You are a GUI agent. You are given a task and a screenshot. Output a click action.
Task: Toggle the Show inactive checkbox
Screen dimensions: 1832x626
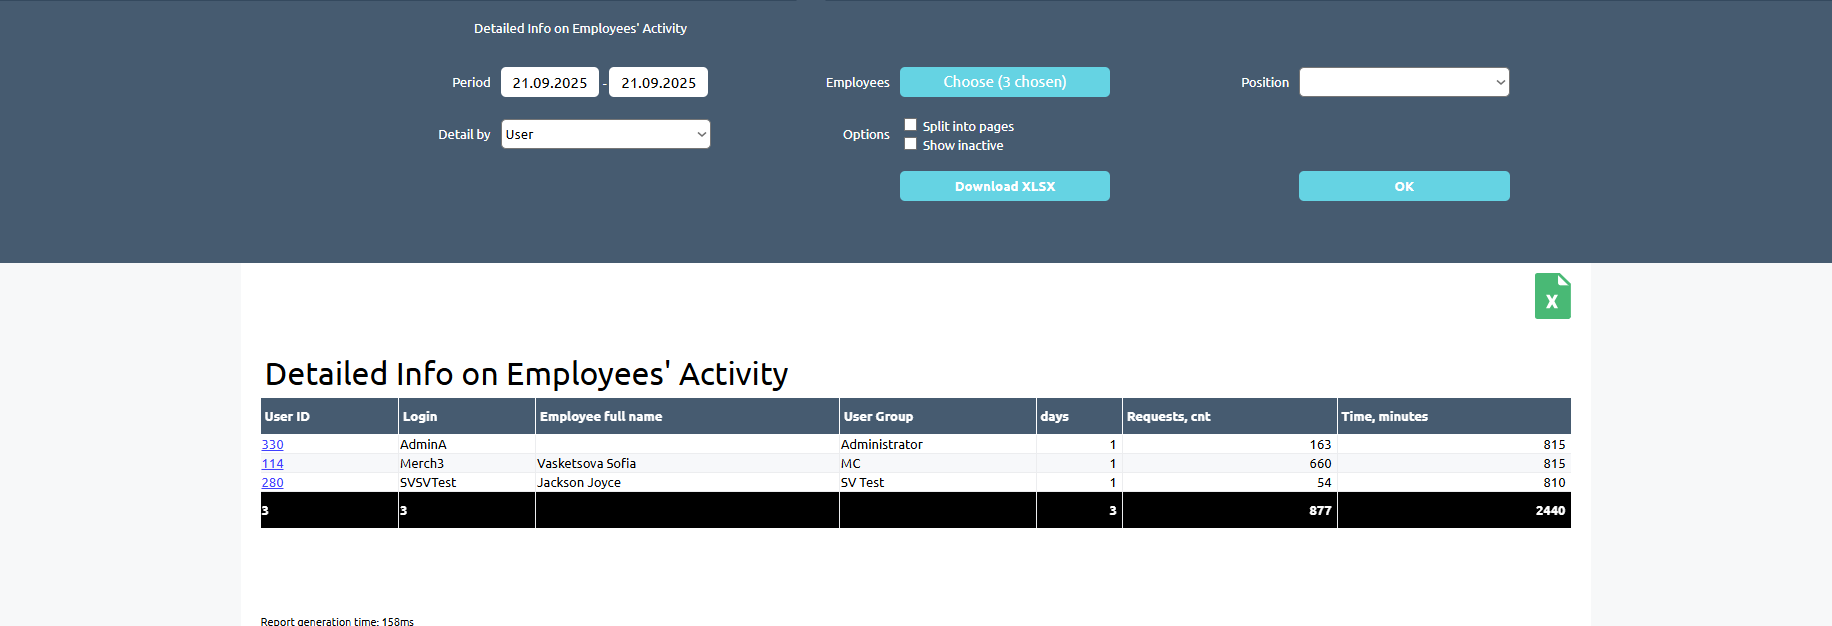click(910, 144)
